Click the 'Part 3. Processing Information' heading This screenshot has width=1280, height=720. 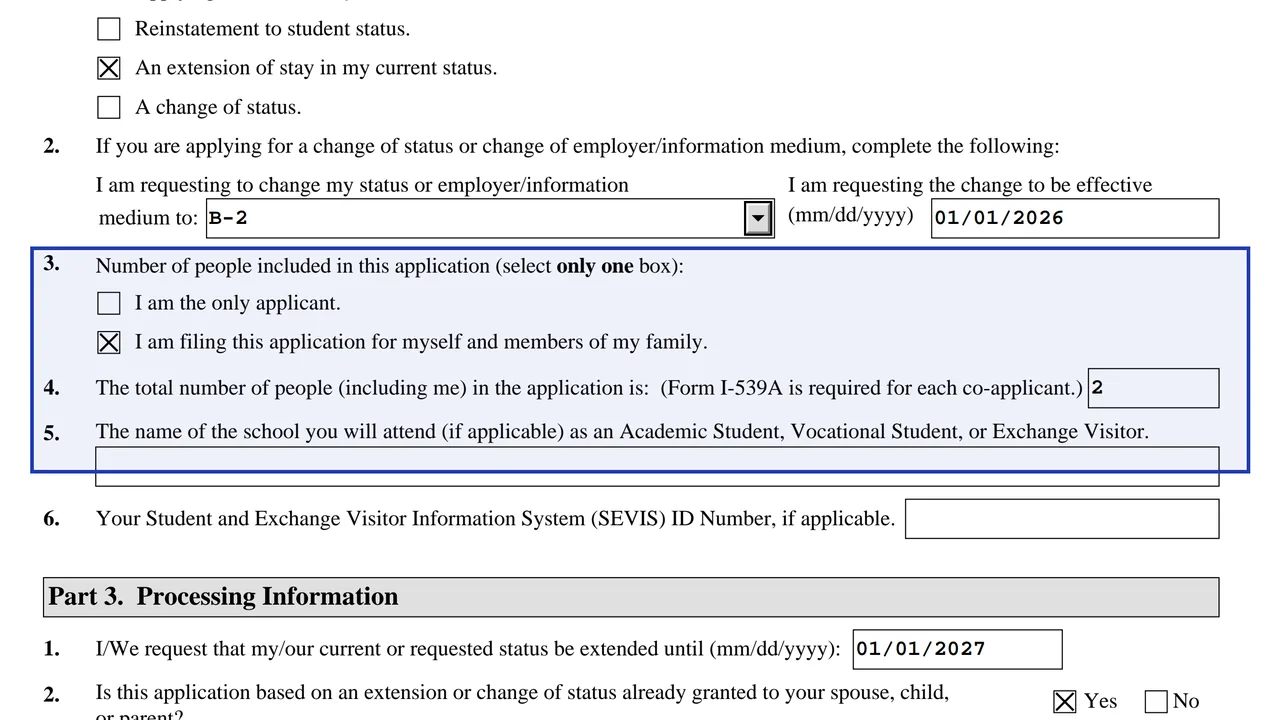coord(223,597)
